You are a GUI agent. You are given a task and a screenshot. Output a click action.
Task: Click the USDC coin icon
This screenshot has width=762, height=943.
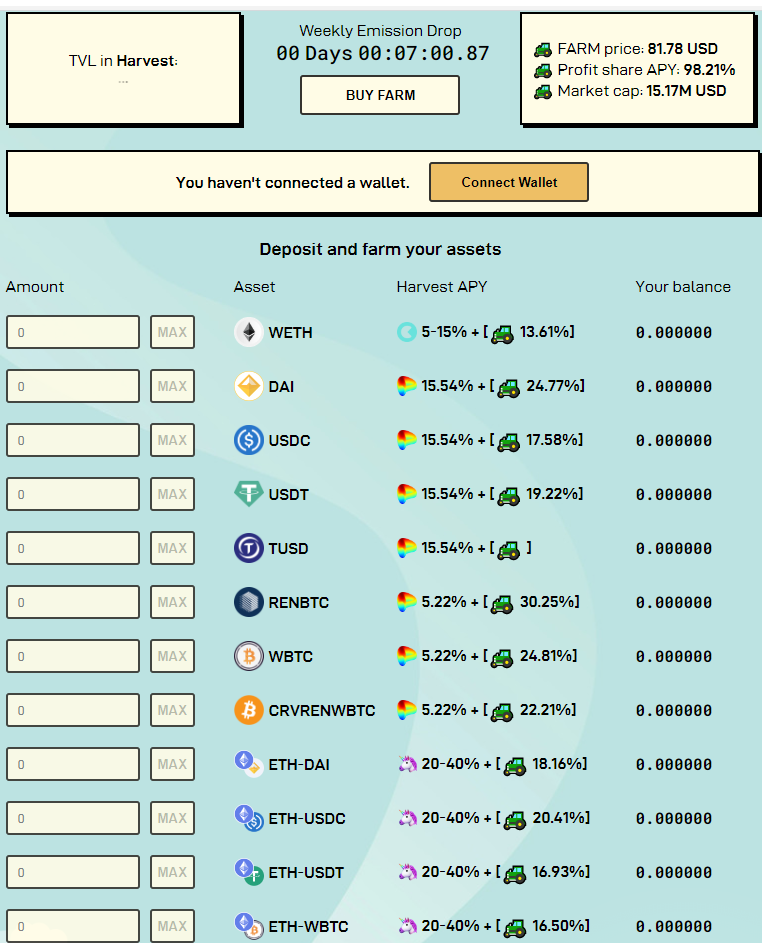click(x=248, y=440)
